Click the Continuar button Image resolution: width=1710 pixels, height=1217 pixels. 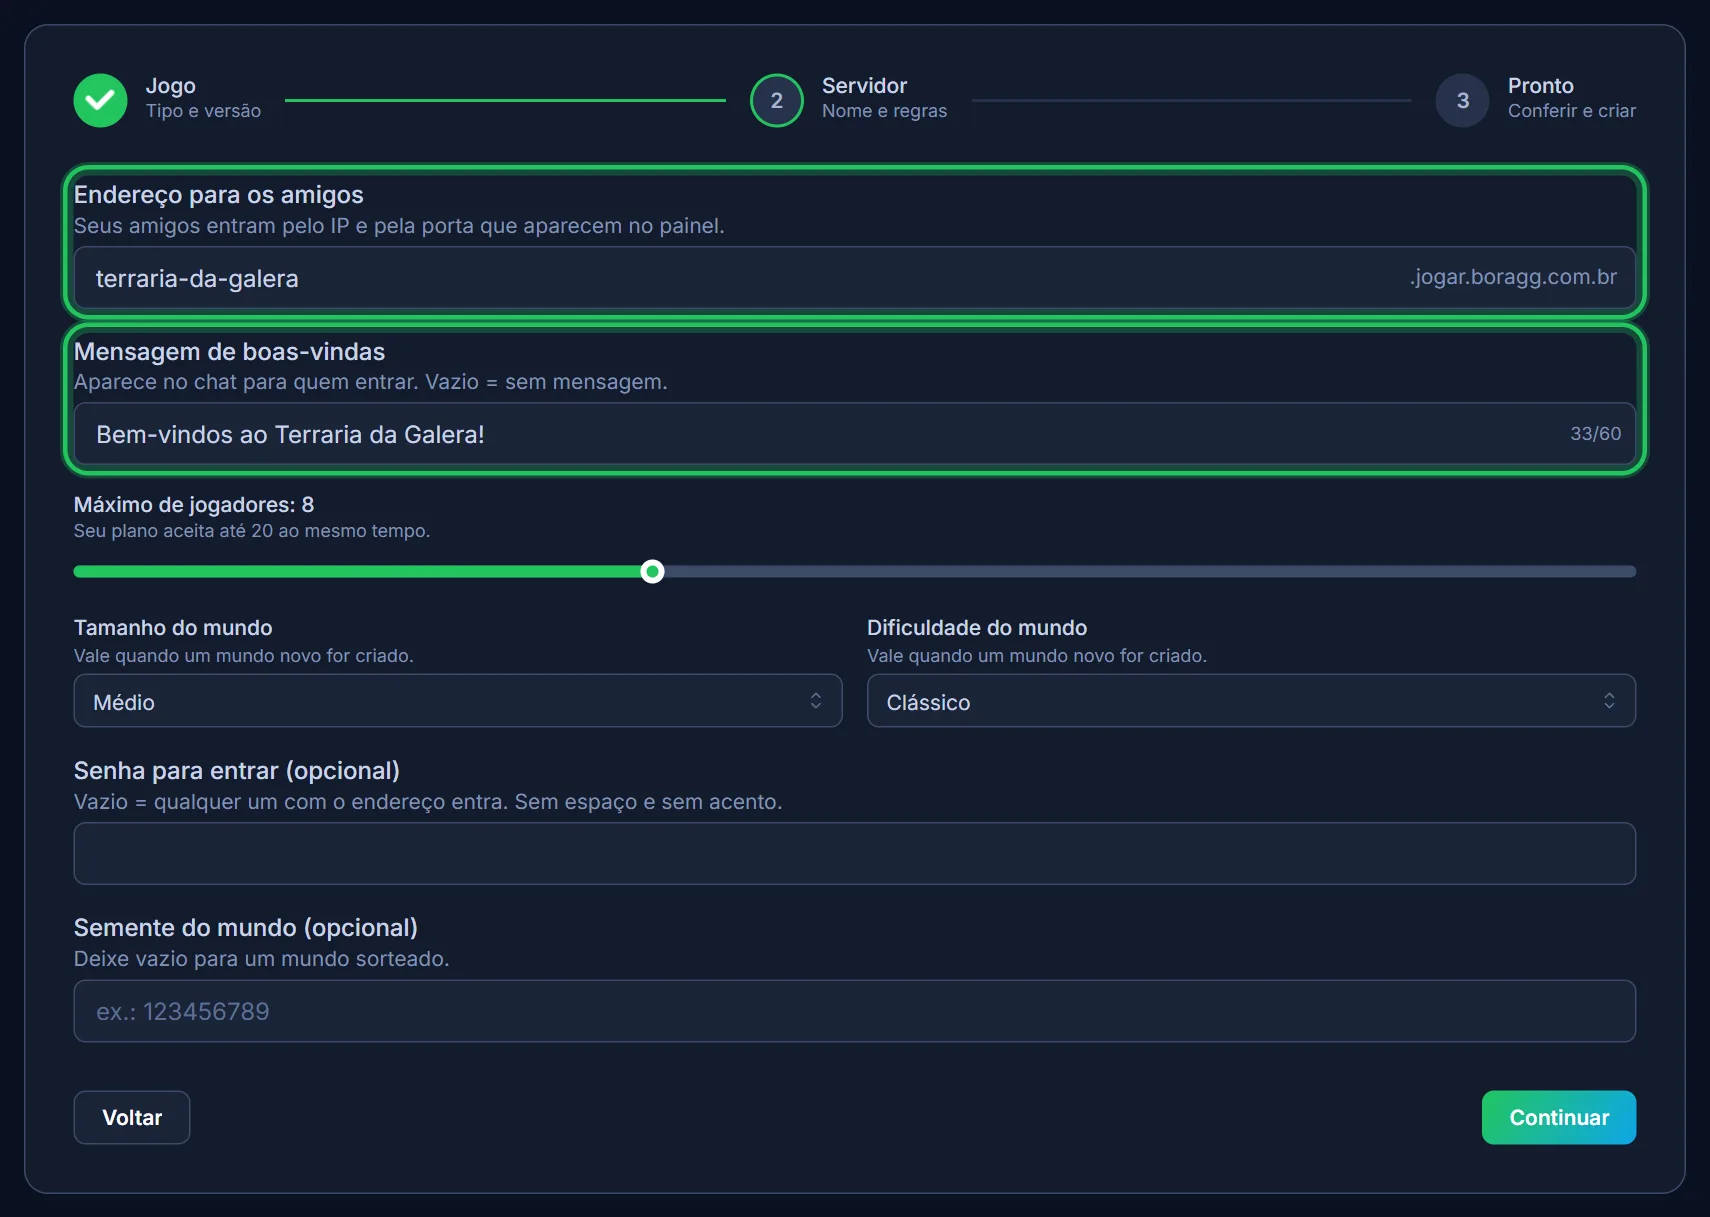coord(1559,1117)
